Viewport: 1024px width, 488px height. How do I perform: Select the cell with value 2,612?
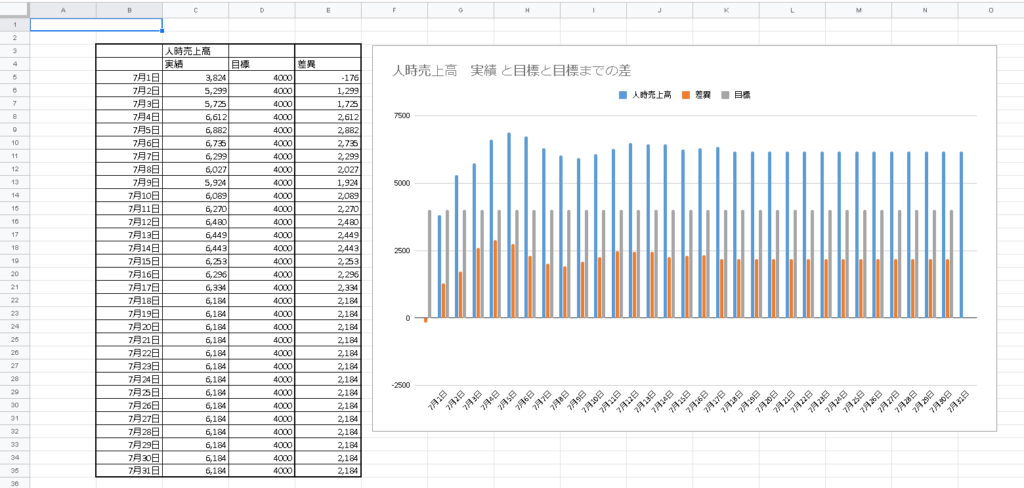click(x=328, y=116)
